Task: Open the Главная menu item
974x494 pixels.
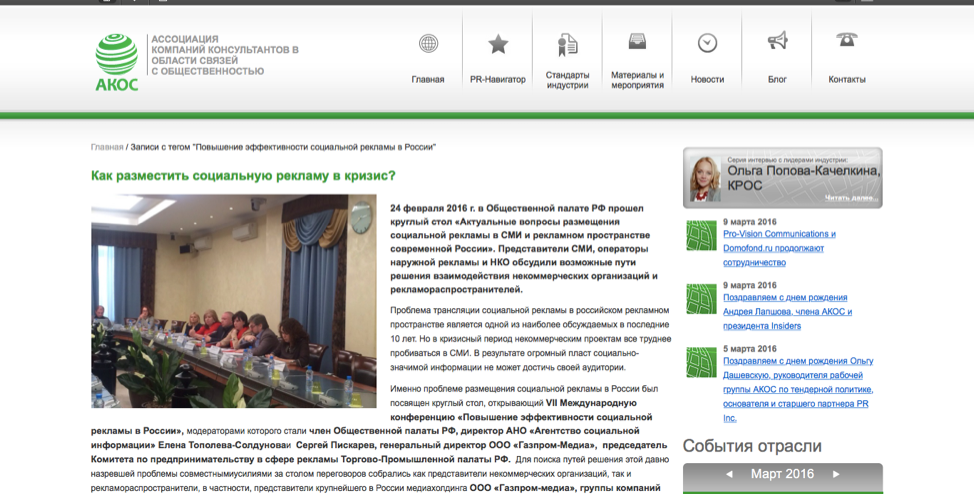Action: [x=428, y=80]
